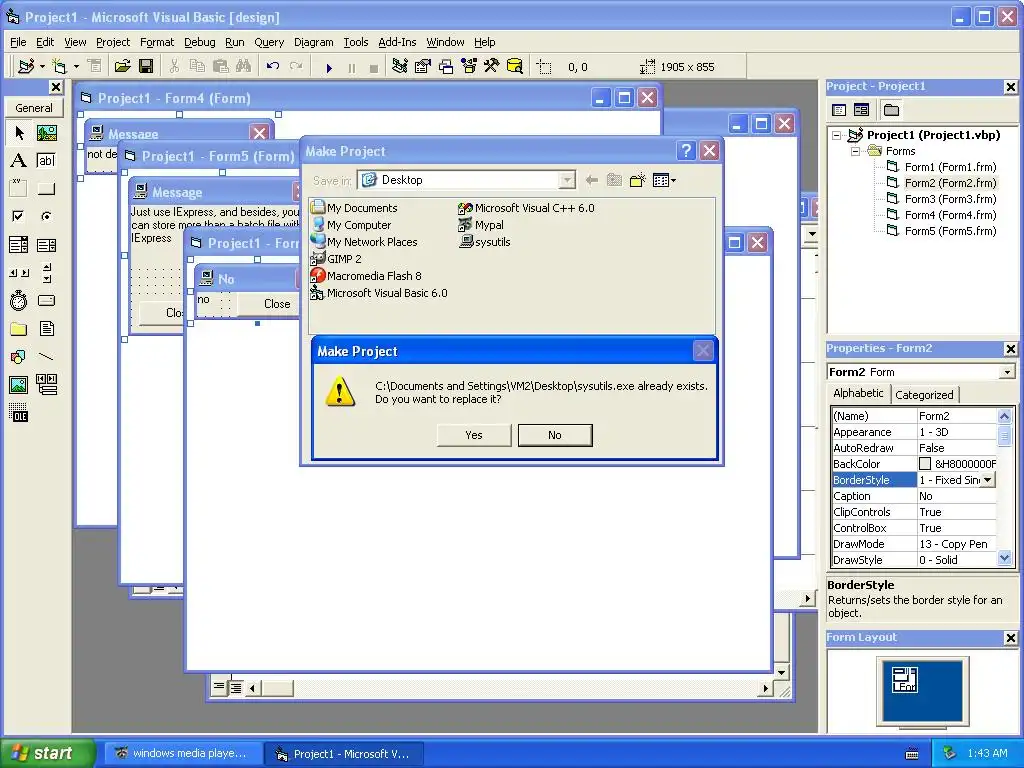Collapse the Project1 (Project1.vbp) tree node

[x=837, y=135]
